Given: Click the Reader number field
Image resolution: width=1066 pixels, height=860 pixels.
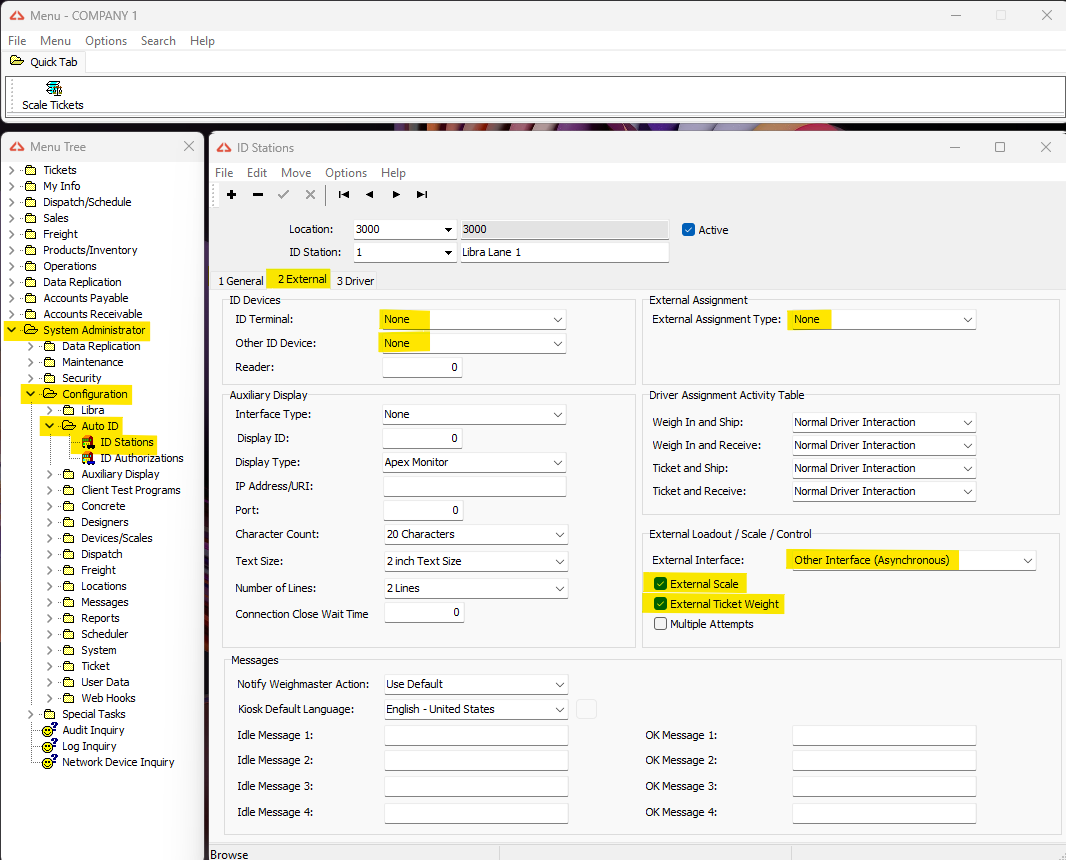Looking at the screenshot, I should coord(422,367).
